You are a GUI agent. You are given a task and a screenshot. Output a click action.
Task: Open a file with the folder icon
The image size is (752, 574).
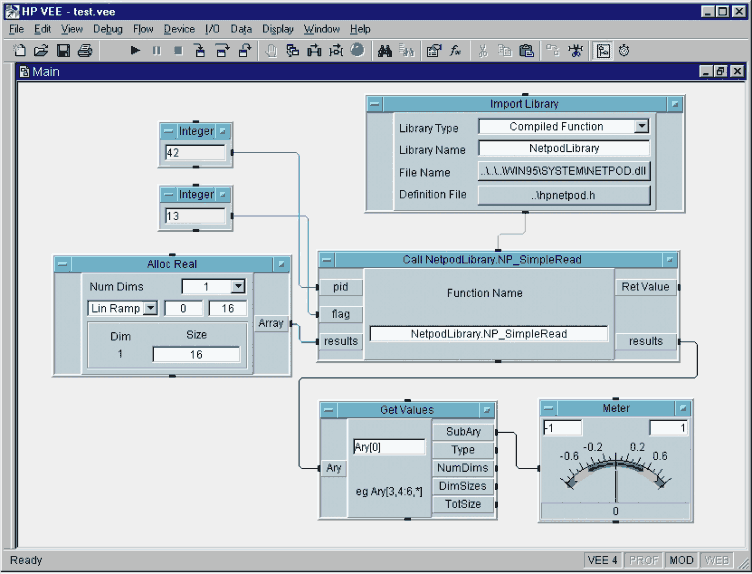tap(41, 50)
